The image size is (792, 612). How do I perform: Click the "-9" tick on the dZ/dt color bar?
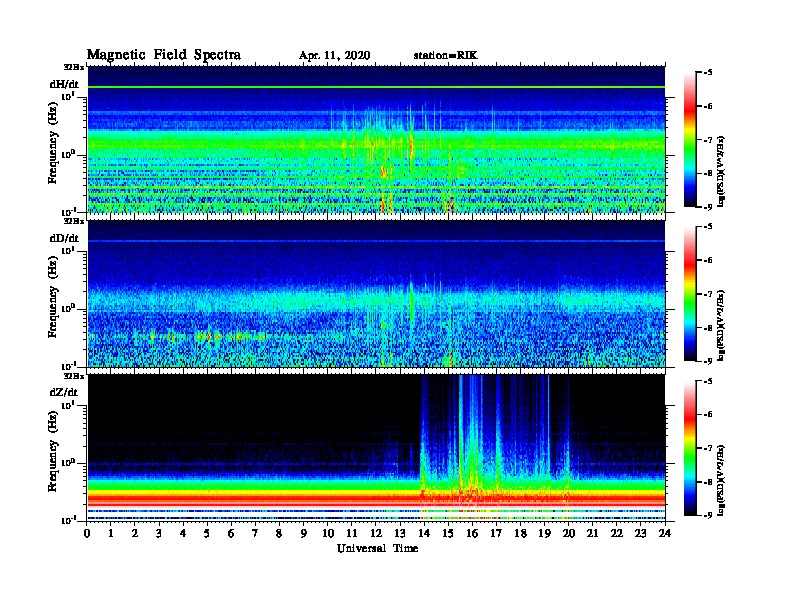708,515
